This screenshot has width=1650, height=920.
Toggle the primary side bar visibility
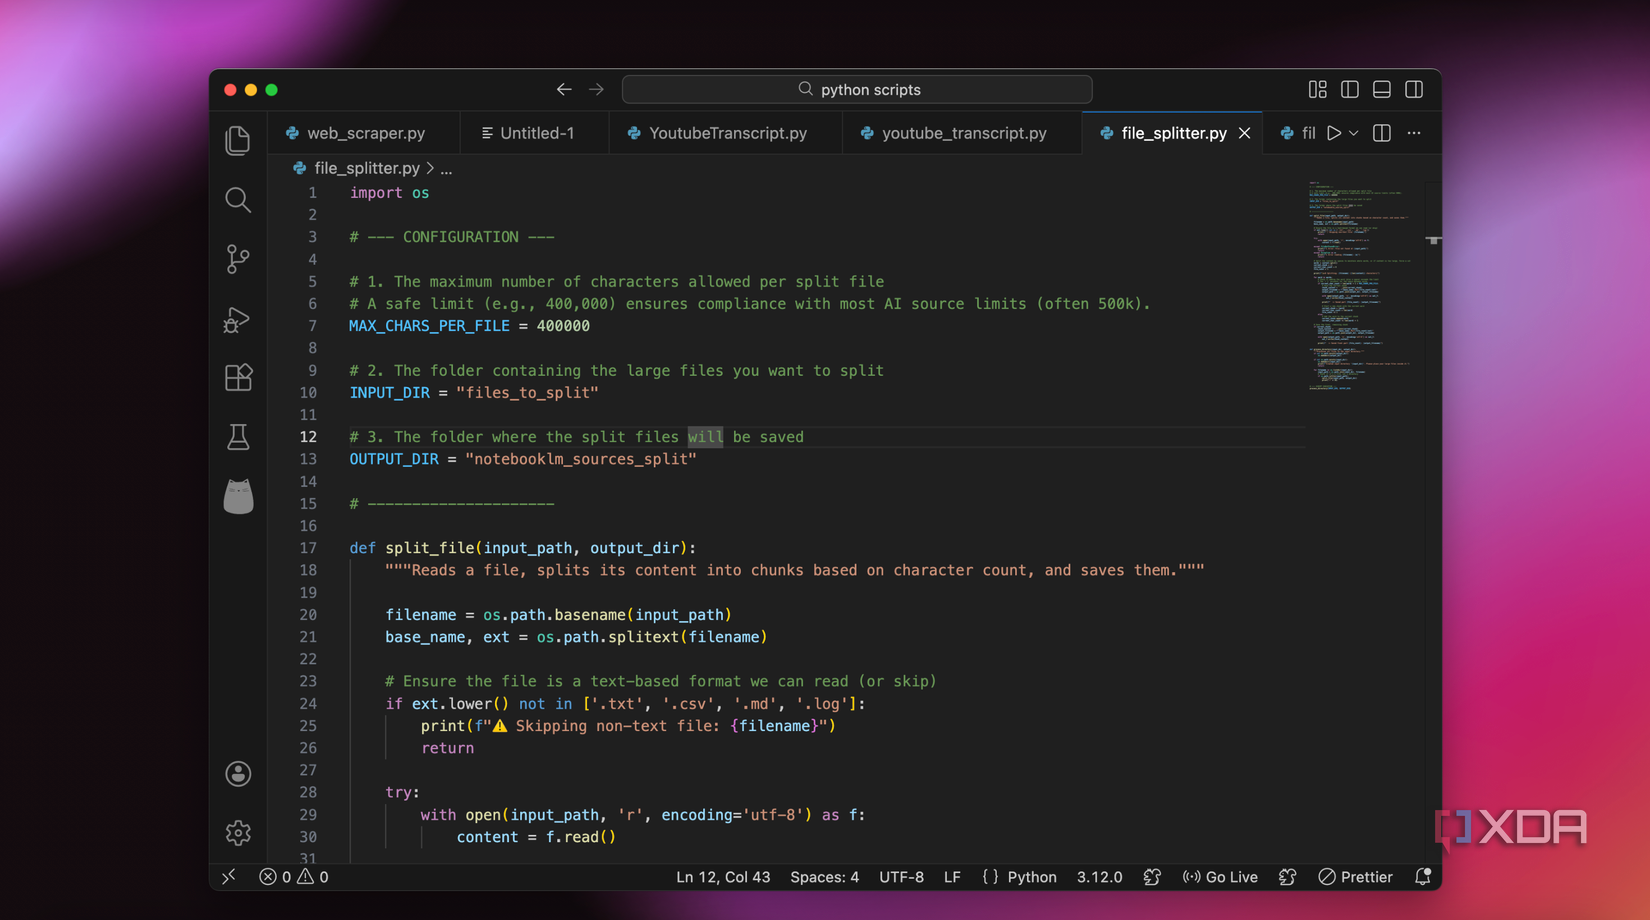[x=1349, y=90]
